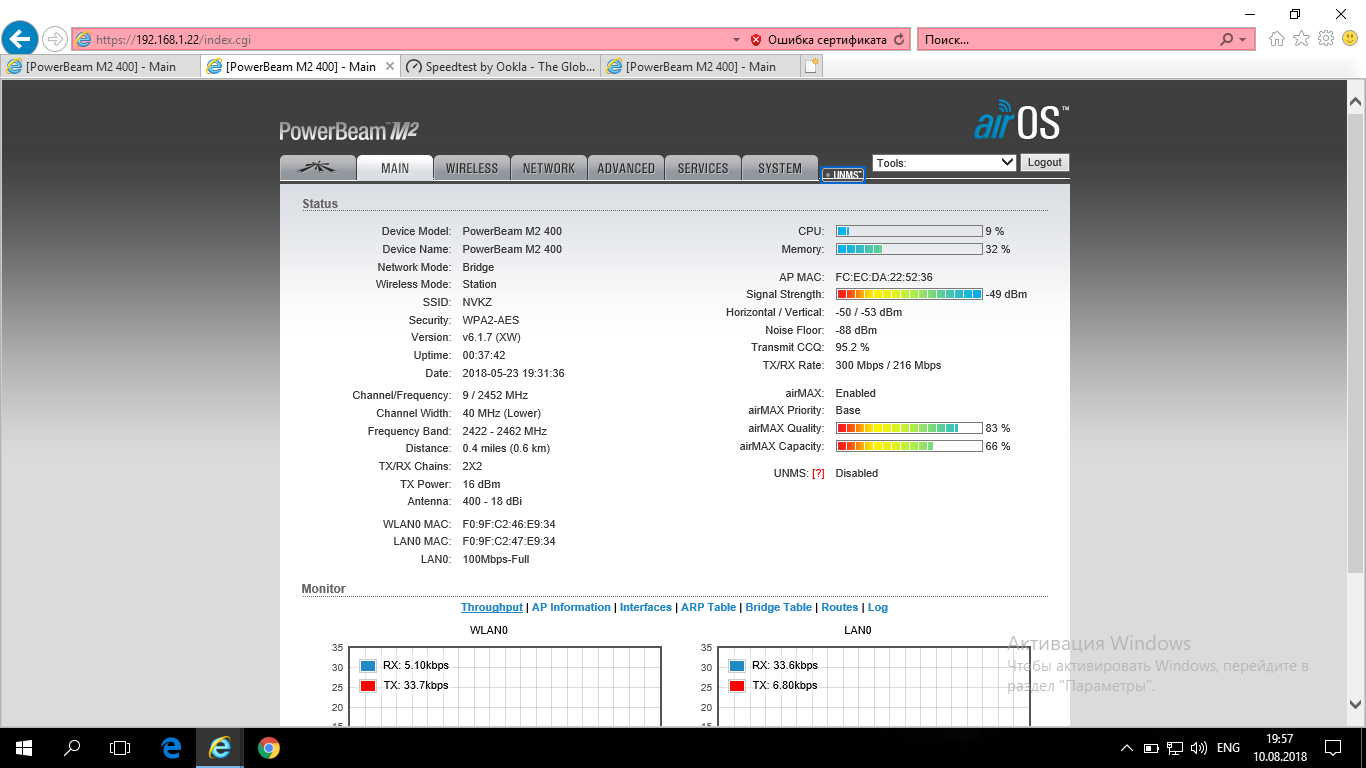
Task: Expand the search provider dropdown arrow
Action: click(x=1243, y=40)
